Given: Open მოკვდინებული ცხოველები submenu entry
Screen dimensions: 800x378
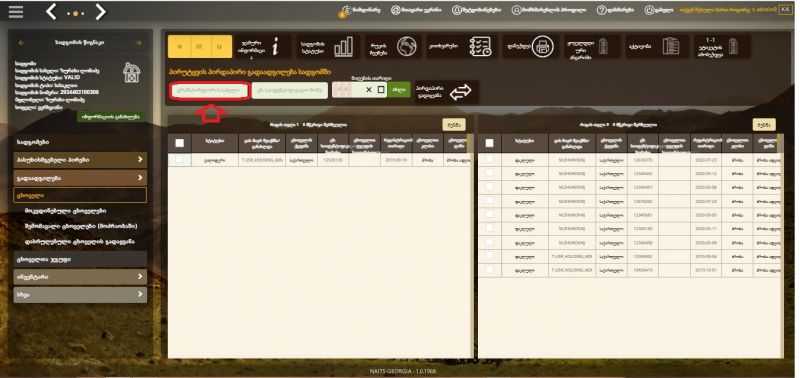Looking at the screenshot, I should [65, 211].
